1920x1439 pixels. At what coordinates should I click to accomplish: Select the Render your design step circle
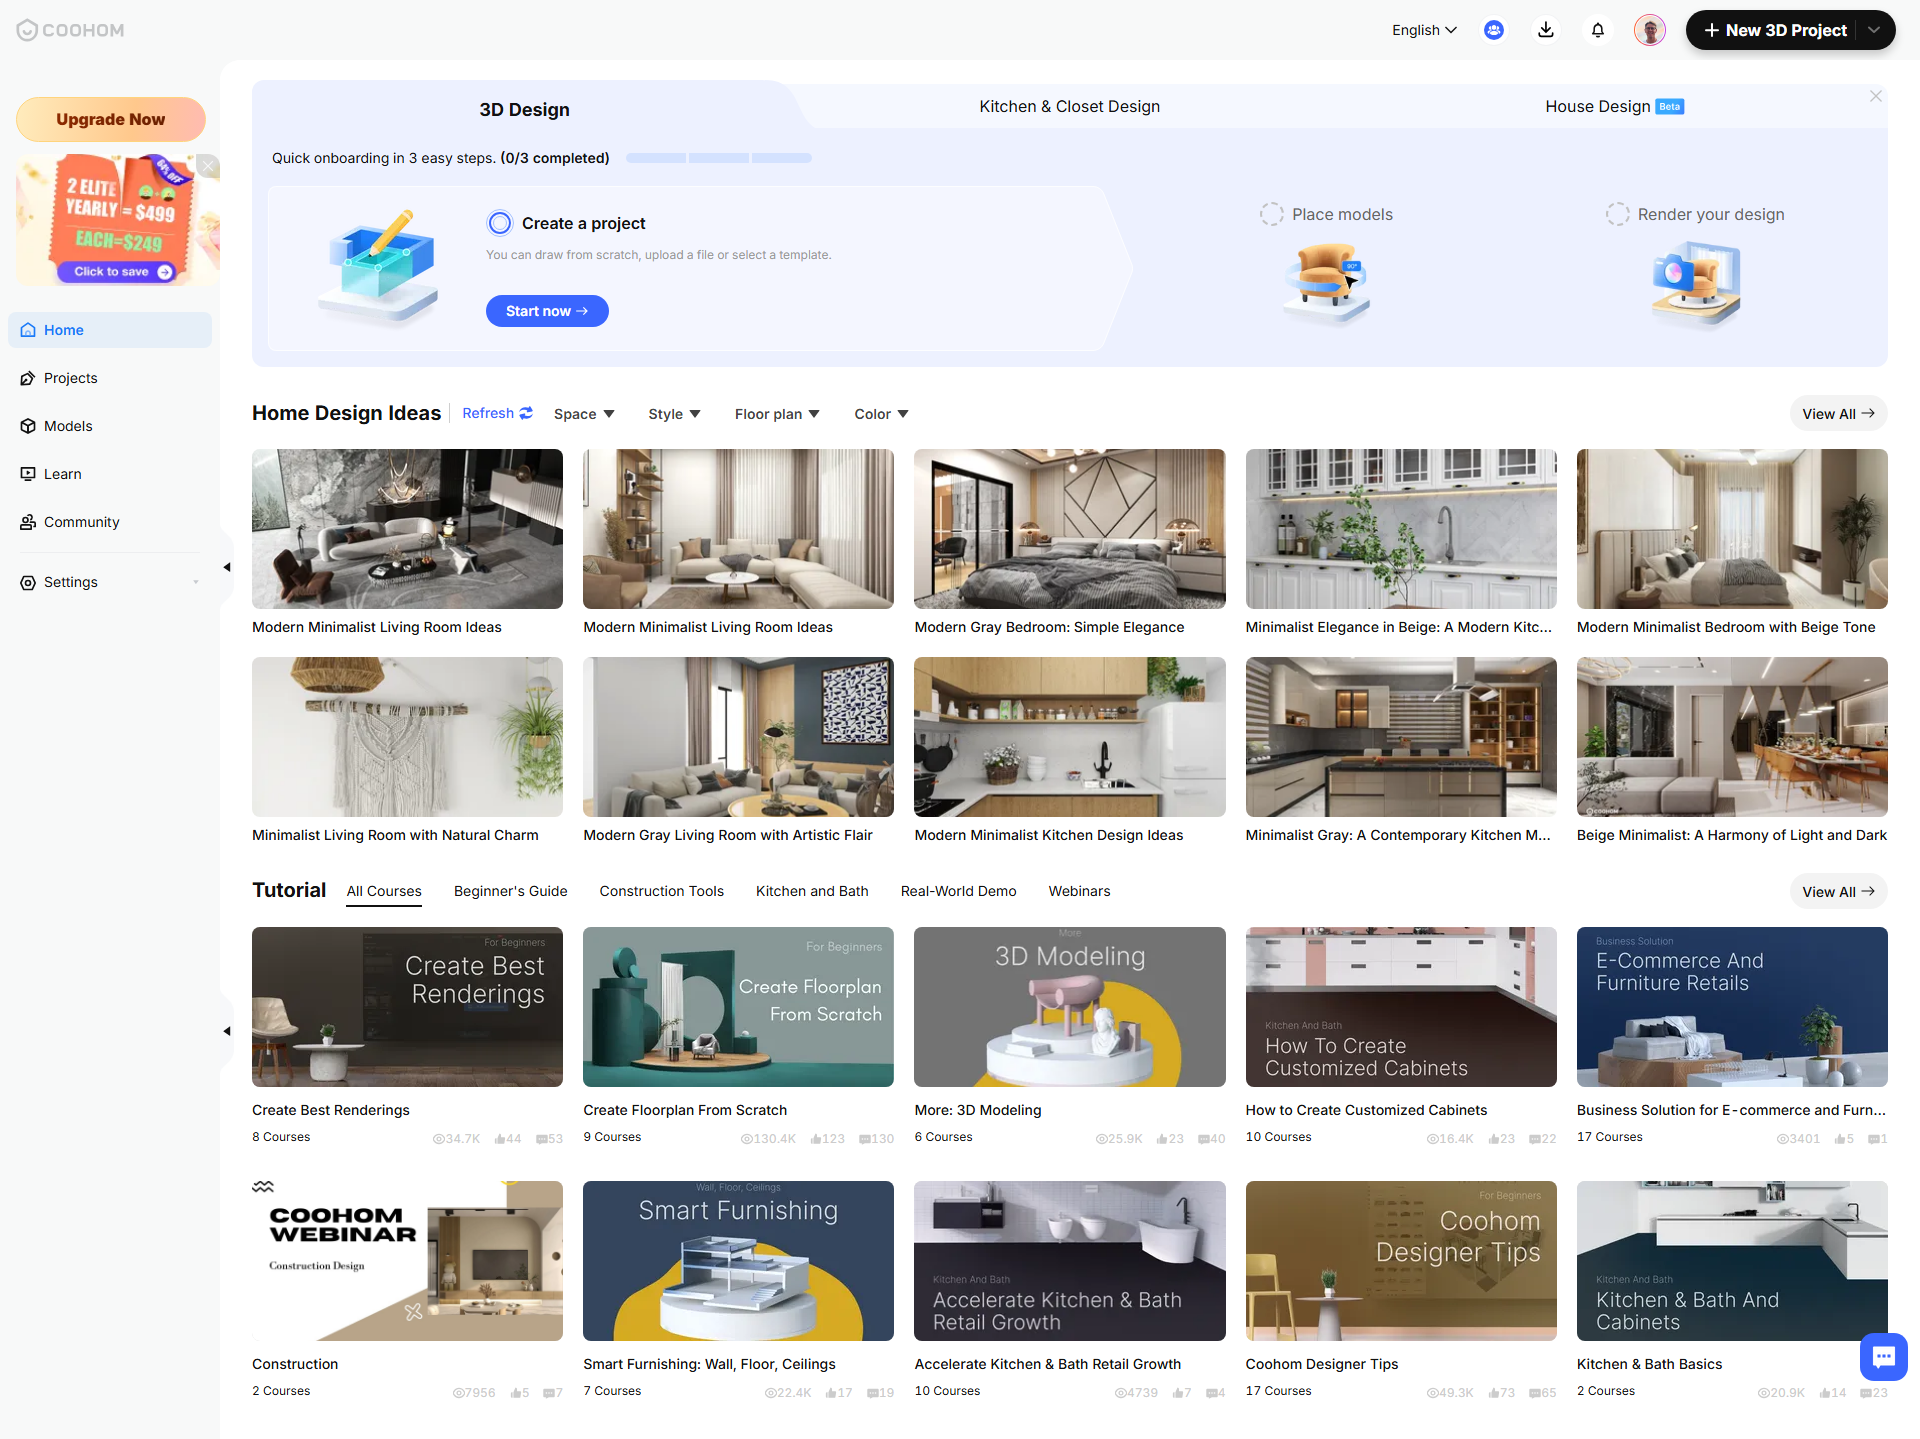(1617, 214)
